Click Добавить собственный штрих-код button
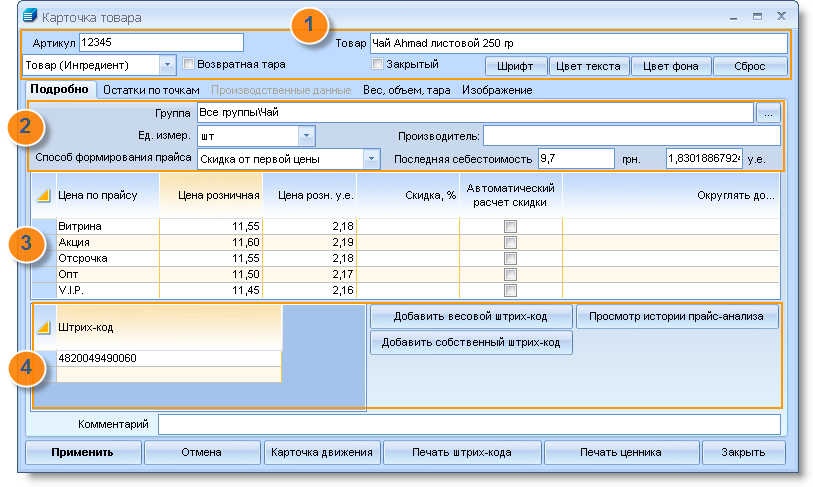Image resolution: width=813 pixels, height=487 pixels. (x=471, y=342)
